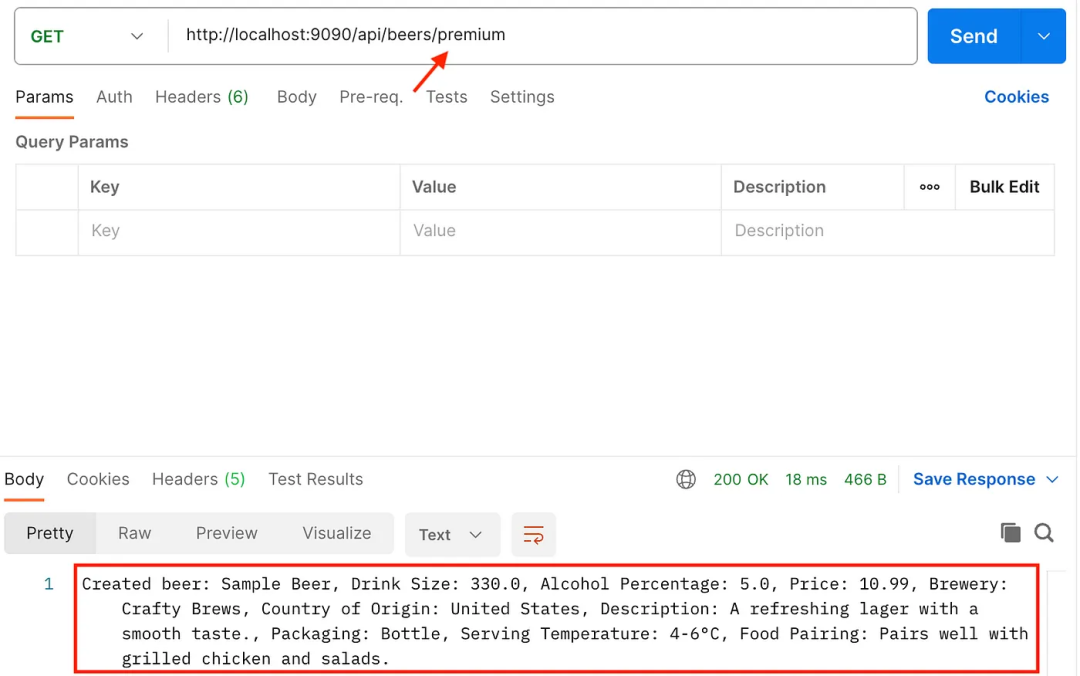Toggle the line wrap icon
Viewport: 1080px width, 676px height.
point(533,535)
